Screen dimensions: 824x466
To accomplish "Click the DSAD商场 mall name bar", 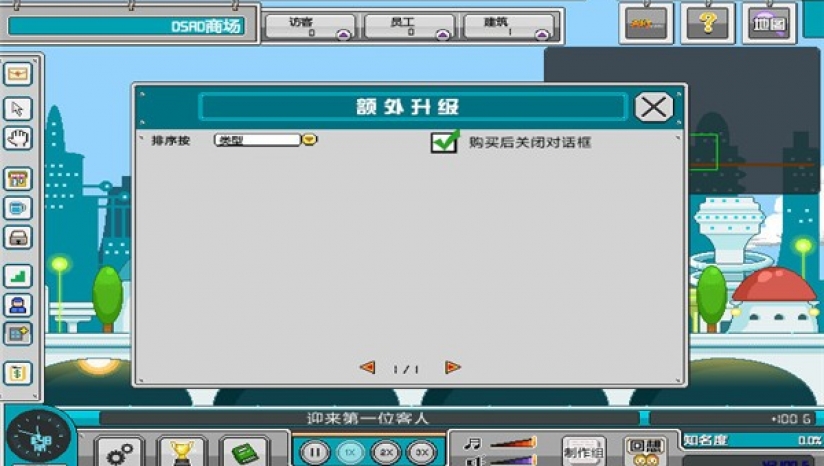I will (127, 26).
